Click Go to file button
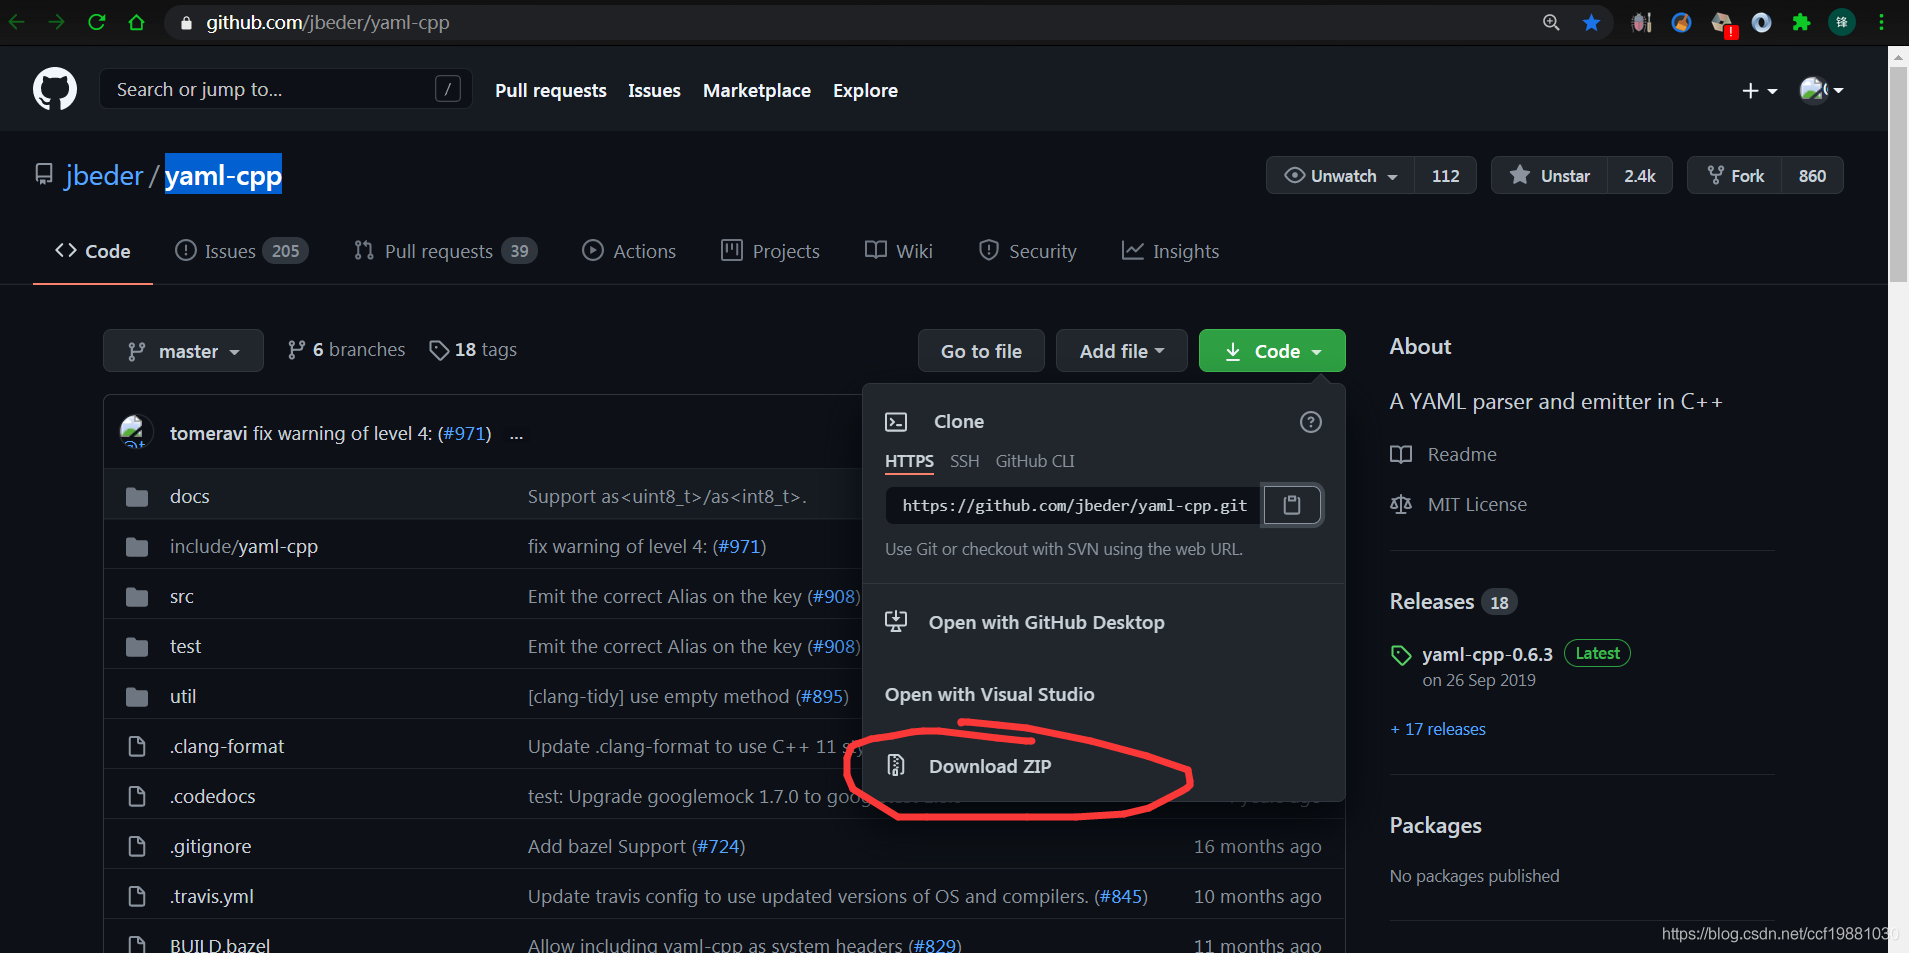Screen dimensions: 1909x953 (x=981, y=351)
